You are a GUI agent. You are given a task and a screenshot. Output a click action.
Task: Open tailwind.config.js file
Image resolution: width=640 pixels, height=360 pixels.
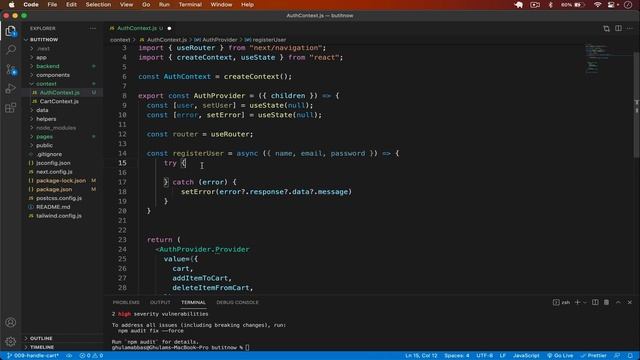tap(59, 216)
